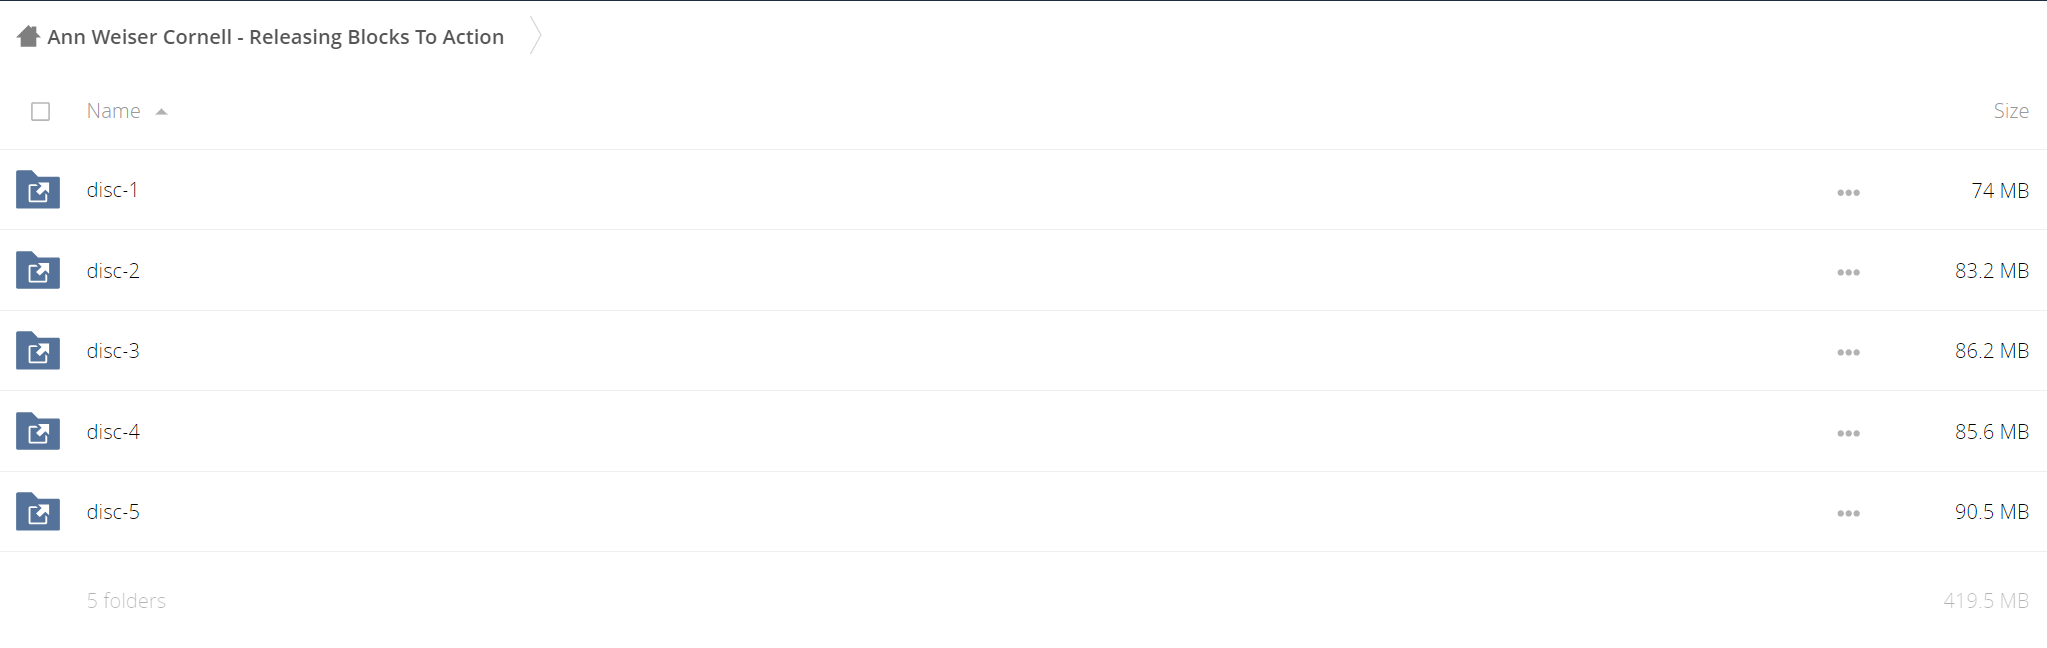Click Ann Weiser Cornell breadcrumb title

click(x=275, y=37)
